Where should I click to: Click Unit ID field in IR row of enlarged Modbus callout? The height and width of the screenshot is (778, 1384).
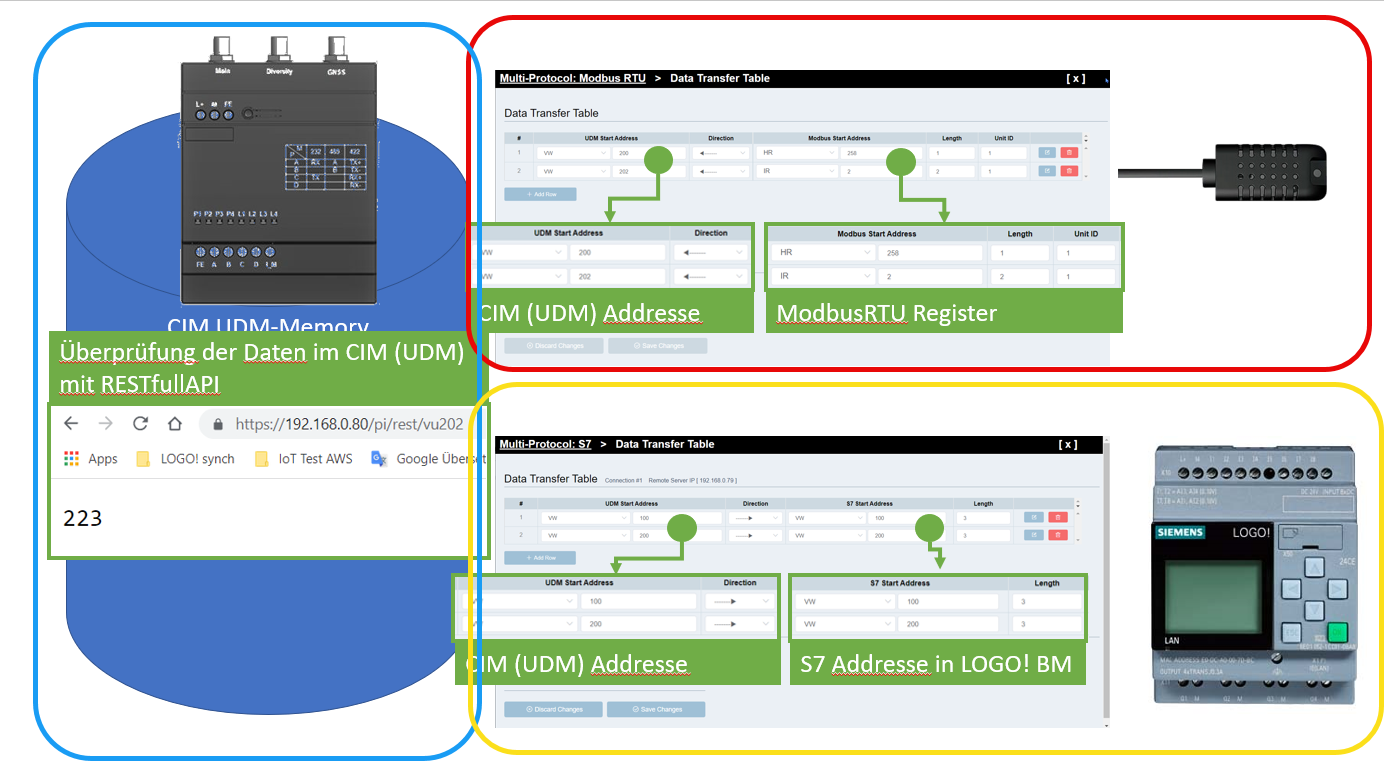(1086, 276)
